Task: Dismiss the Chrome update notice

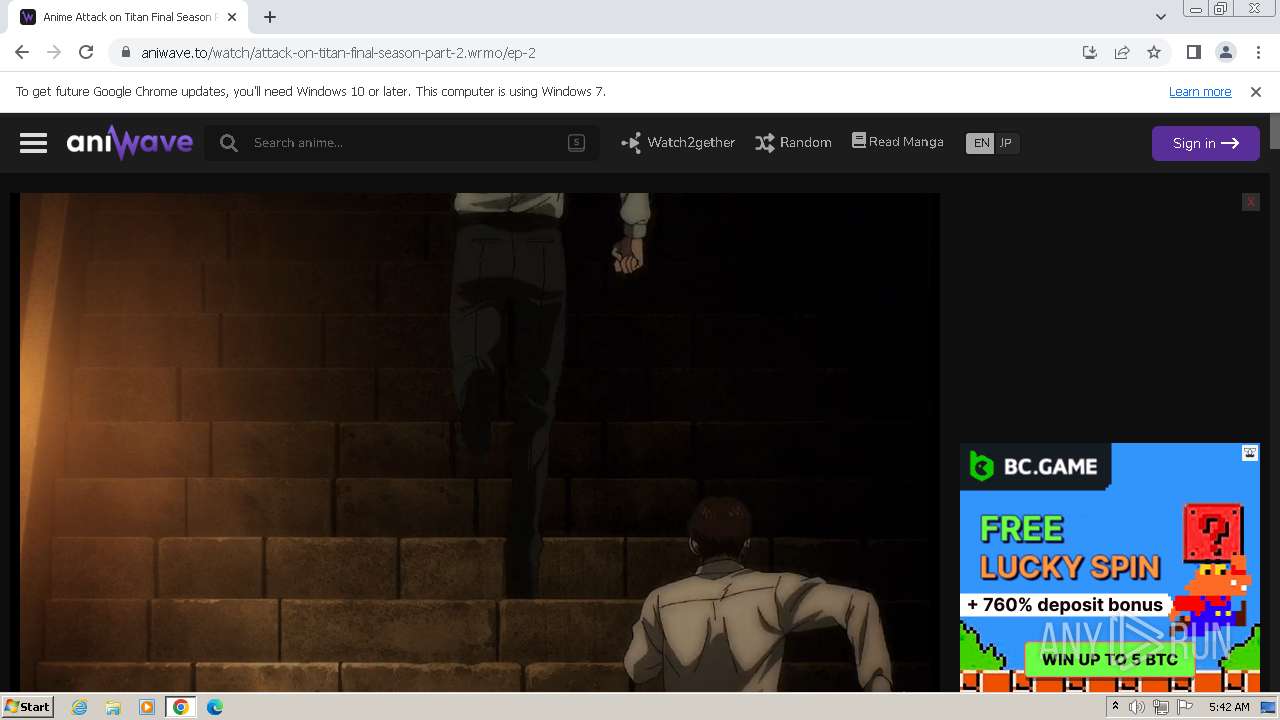Action: [x=1256, y=92]
